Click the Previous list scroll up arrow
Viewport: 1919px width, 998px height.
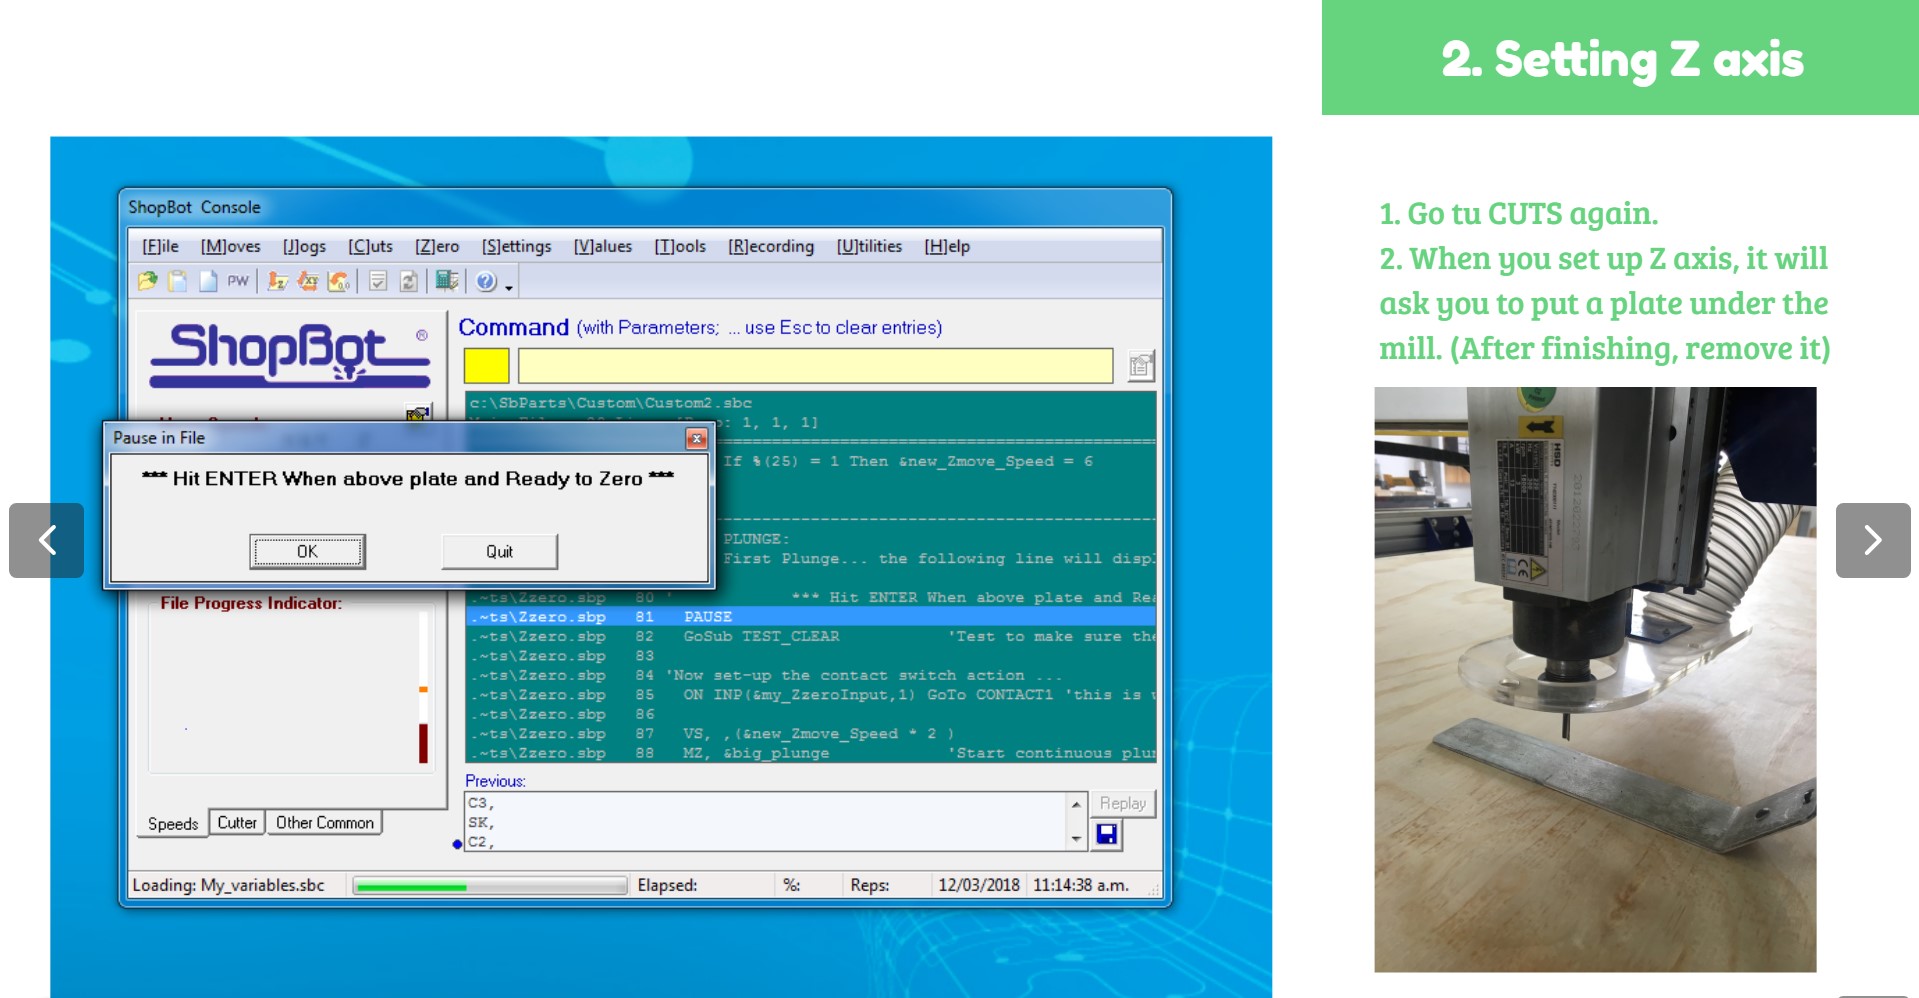click(x=1076, y=804)
